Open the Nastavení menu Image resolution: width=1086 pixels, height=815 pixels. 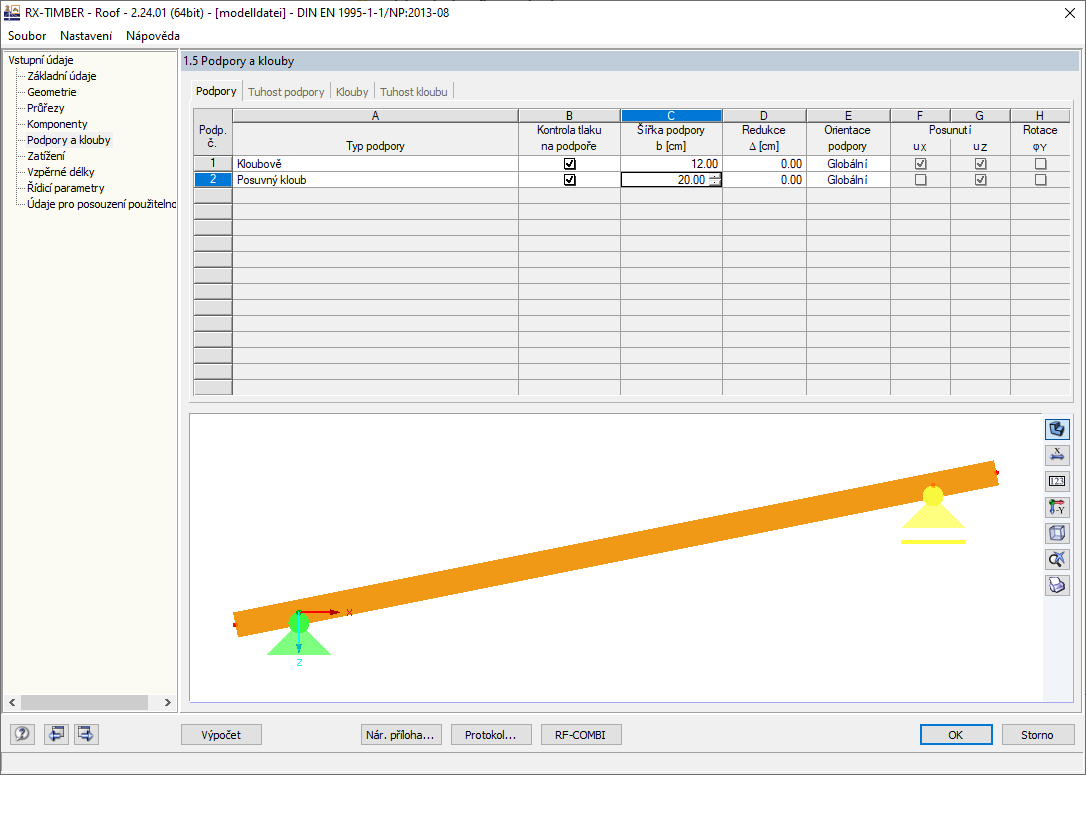pyautogui.click(x=86, y=36)
